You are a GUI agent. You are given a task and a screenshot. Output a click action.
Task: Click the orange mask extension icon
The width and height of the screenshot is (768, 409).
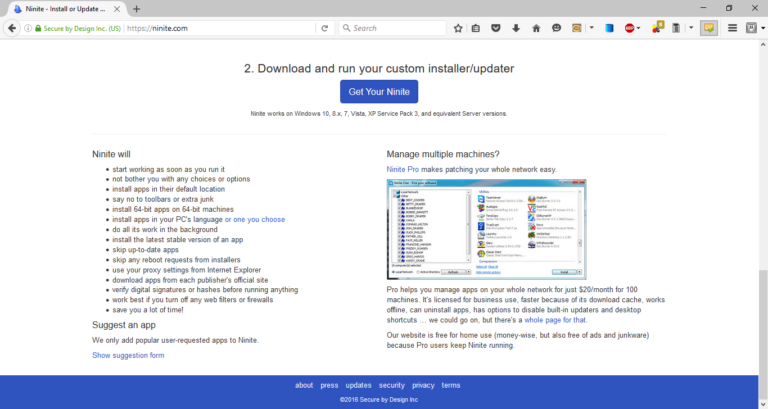tap(576, 28)
